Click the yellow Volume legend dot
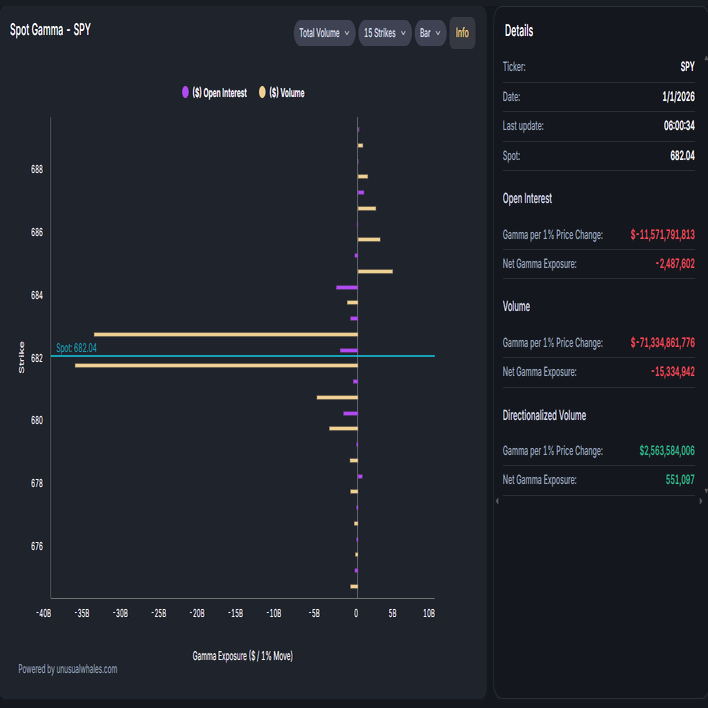The image size is (708, 708). (262, 92)
